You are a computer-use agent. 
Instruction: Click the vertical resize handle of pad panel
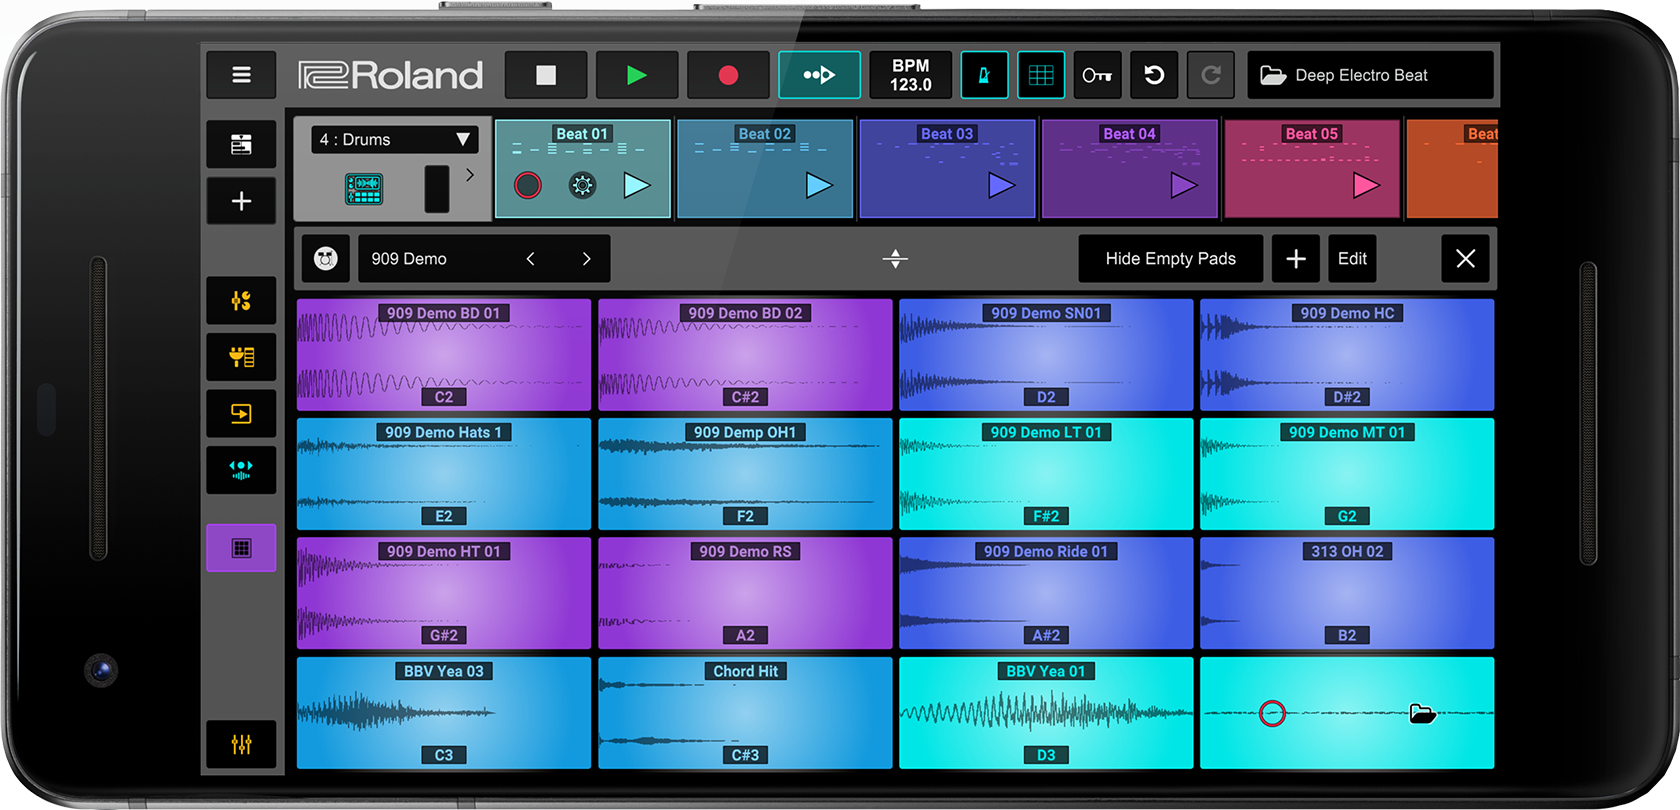pos(895,259)
